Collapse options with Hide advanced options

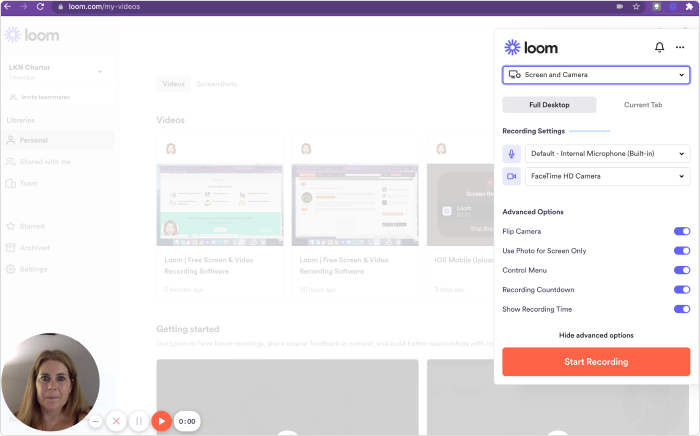point(596,335)
